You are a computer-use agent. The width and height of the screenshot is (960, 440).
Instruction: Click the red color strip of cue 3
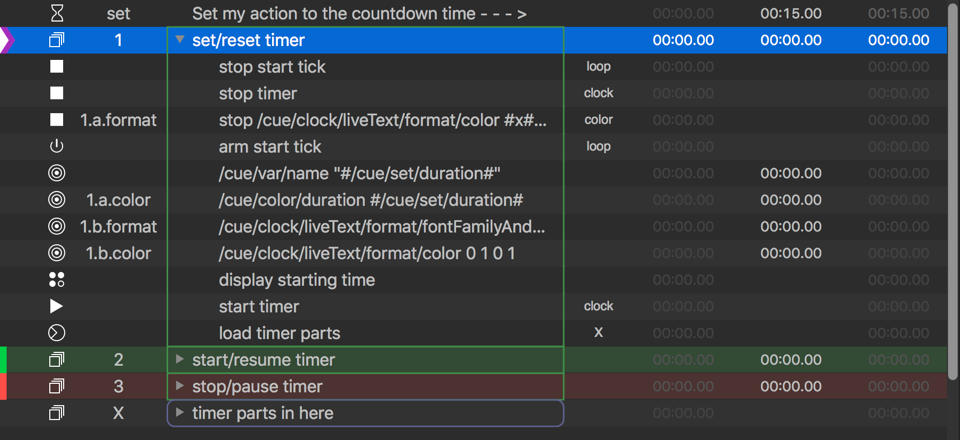tap(3, 386)
